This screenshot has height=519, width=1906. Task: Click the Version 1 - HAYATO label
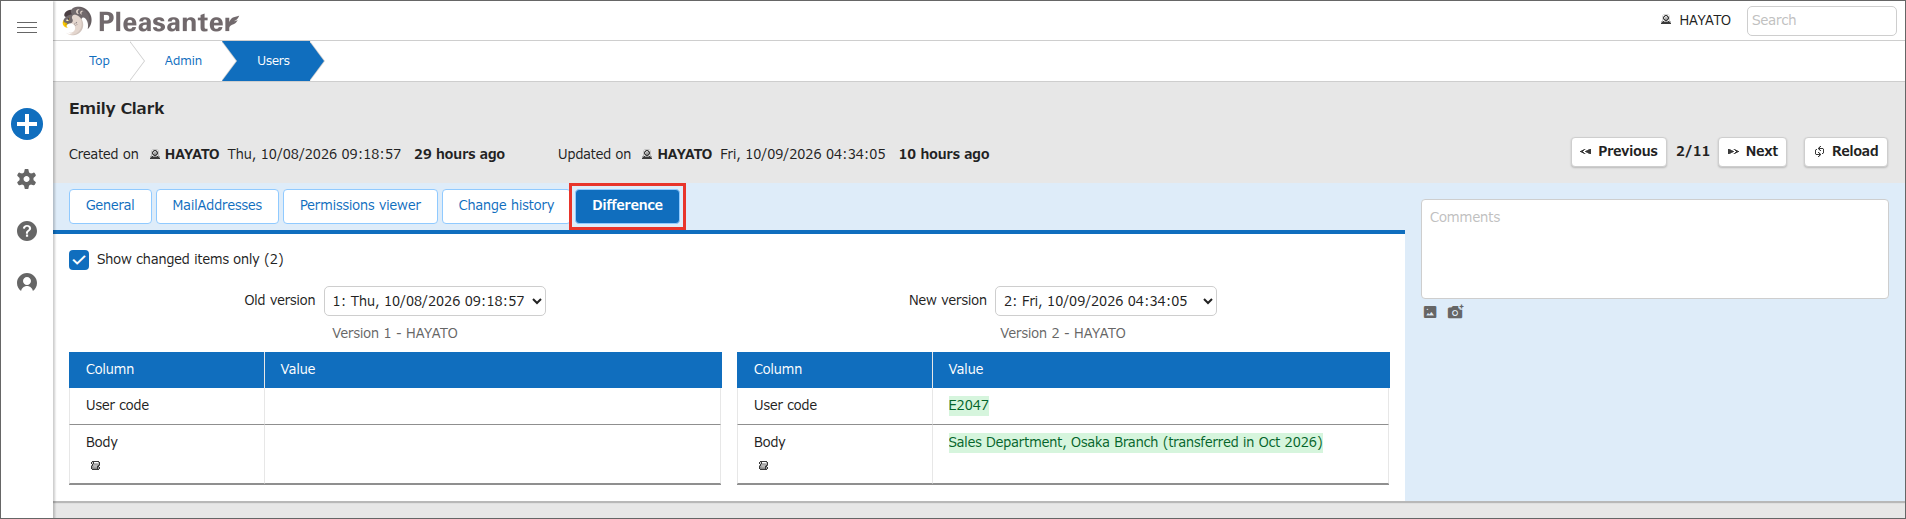coord(395,333)
